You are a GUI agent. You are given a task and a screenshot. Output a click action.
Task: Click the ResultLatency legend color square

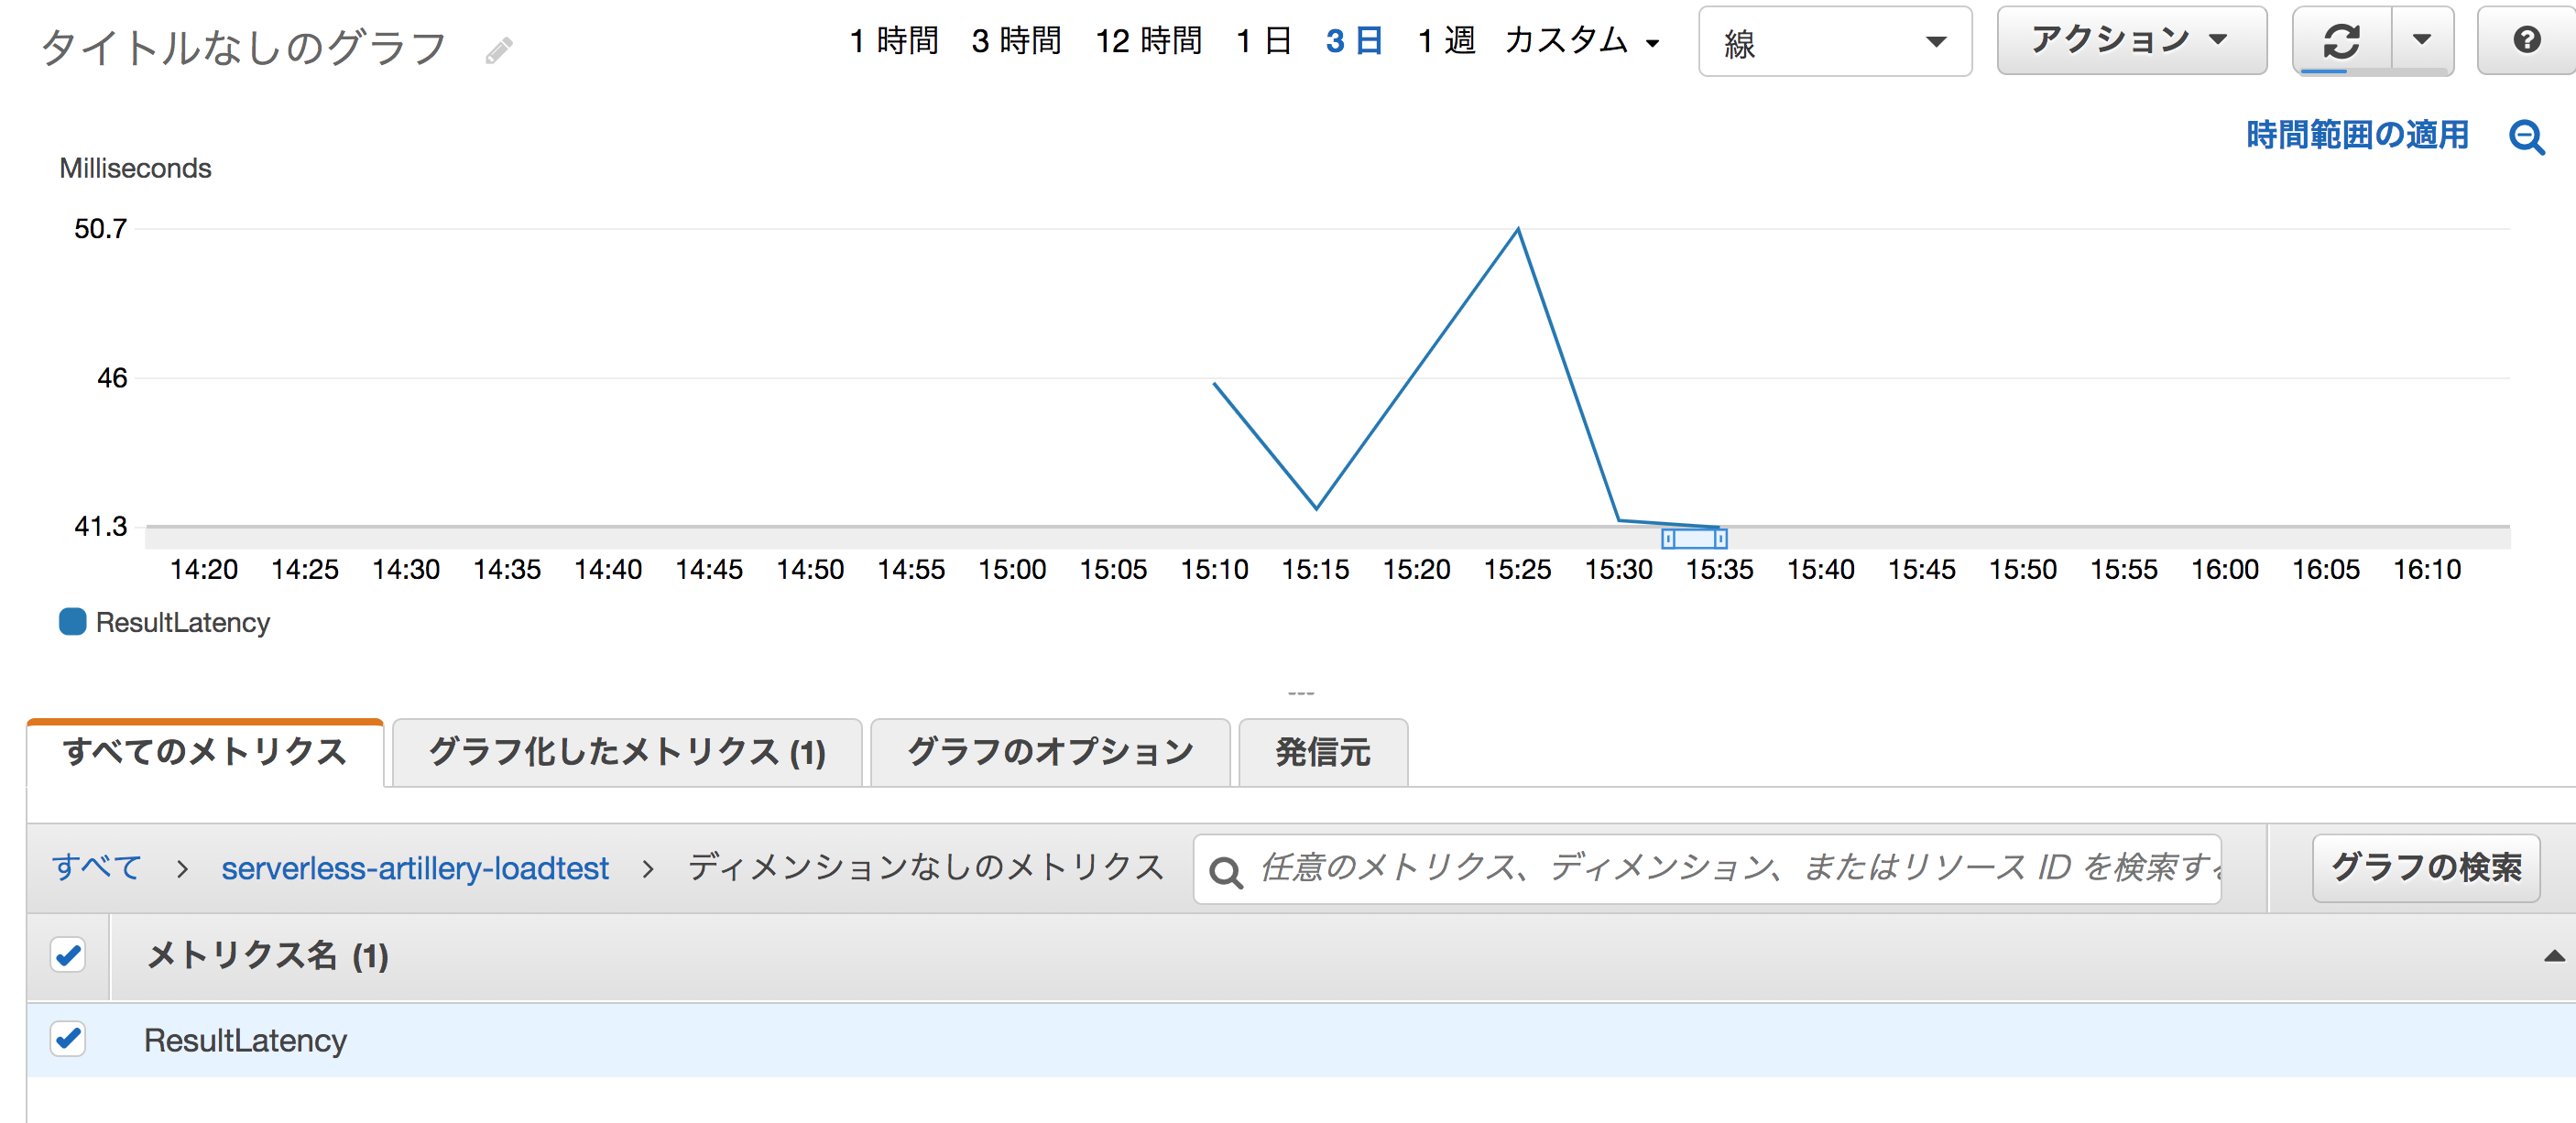[x=72, y=622]
